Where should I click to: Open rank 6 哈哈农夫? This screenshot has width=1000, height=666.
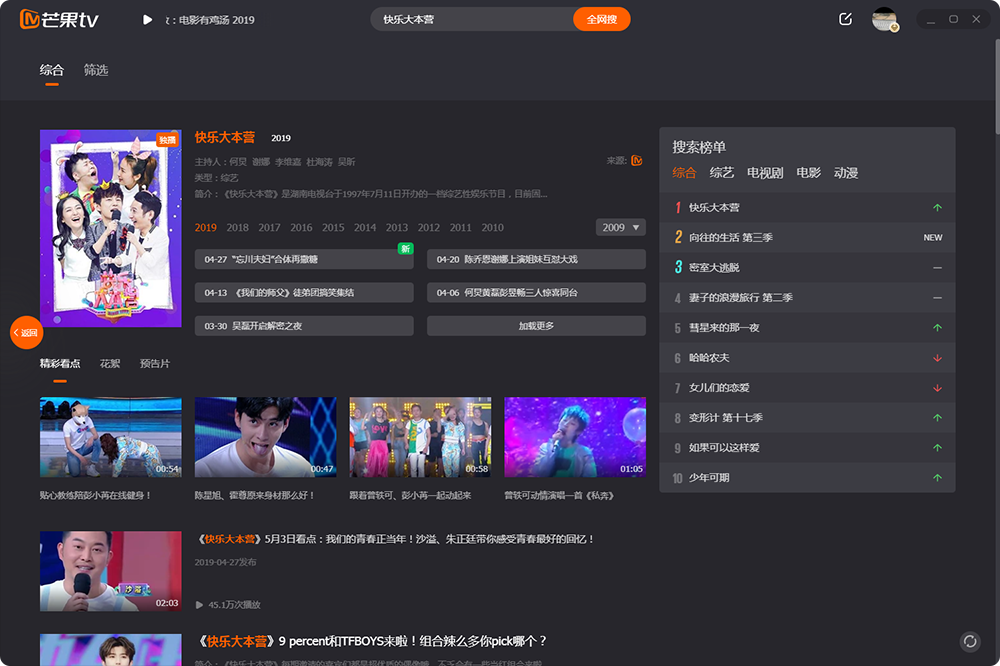[807, 357]
